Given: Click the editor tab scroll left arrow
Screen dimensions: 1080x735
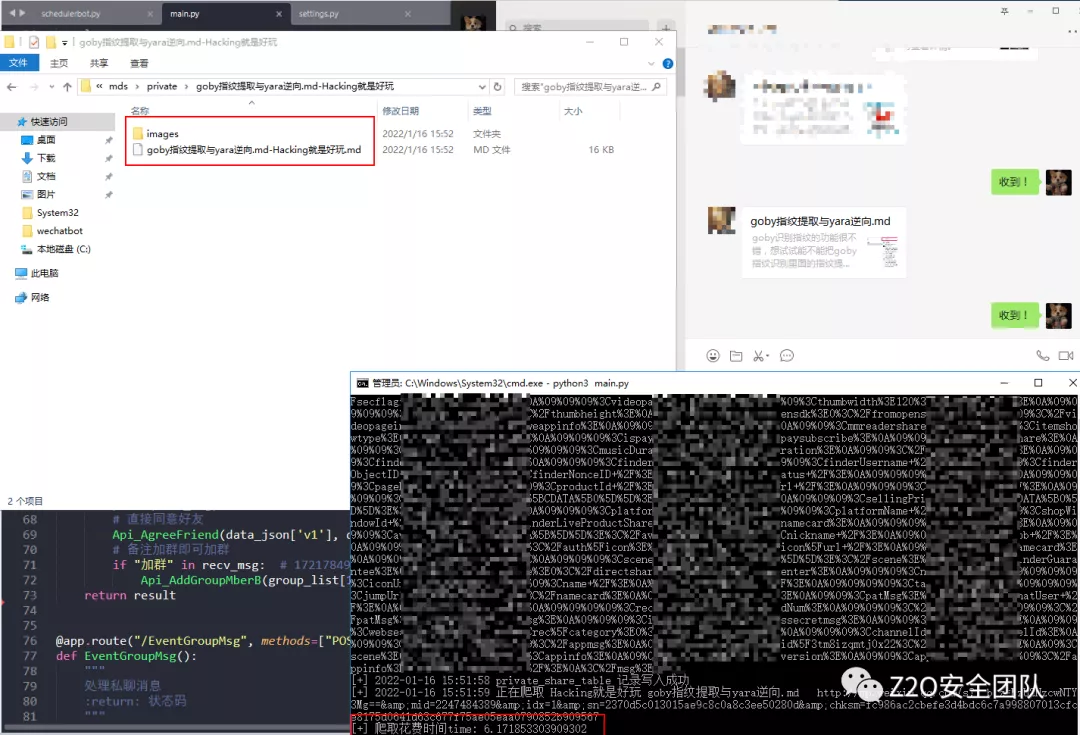Looking at the screenshot, I should (12, 13).
